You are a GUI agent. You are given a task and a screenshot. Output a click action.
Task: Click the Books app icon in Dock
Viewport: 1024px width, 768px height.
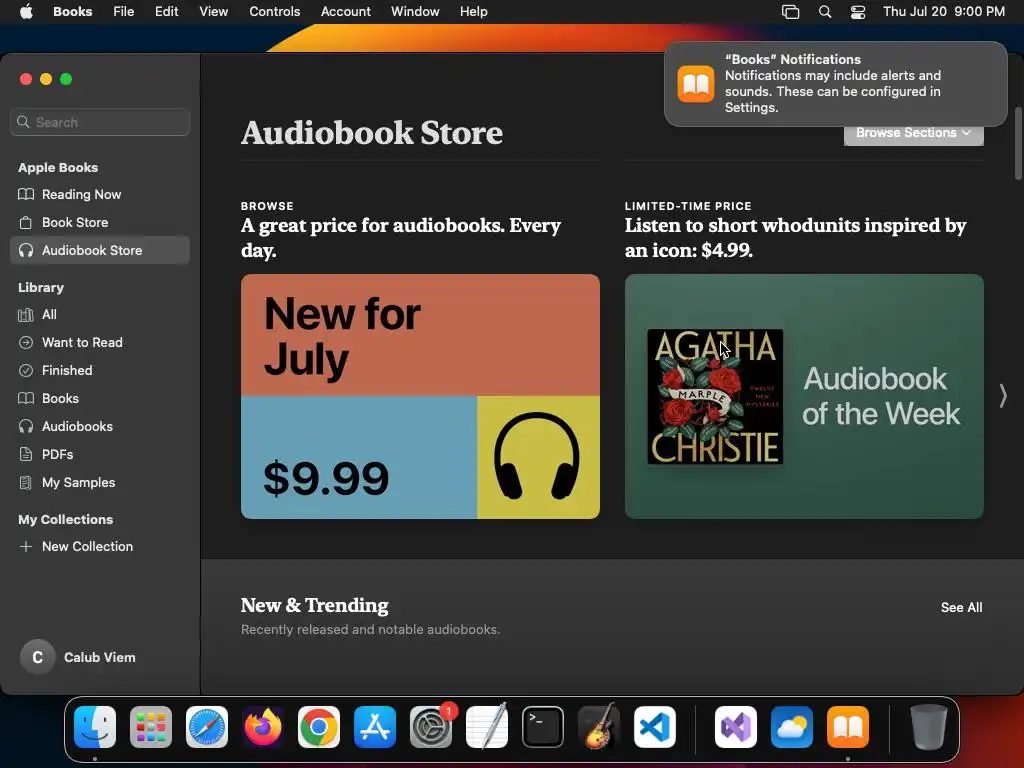coord(848,727)
